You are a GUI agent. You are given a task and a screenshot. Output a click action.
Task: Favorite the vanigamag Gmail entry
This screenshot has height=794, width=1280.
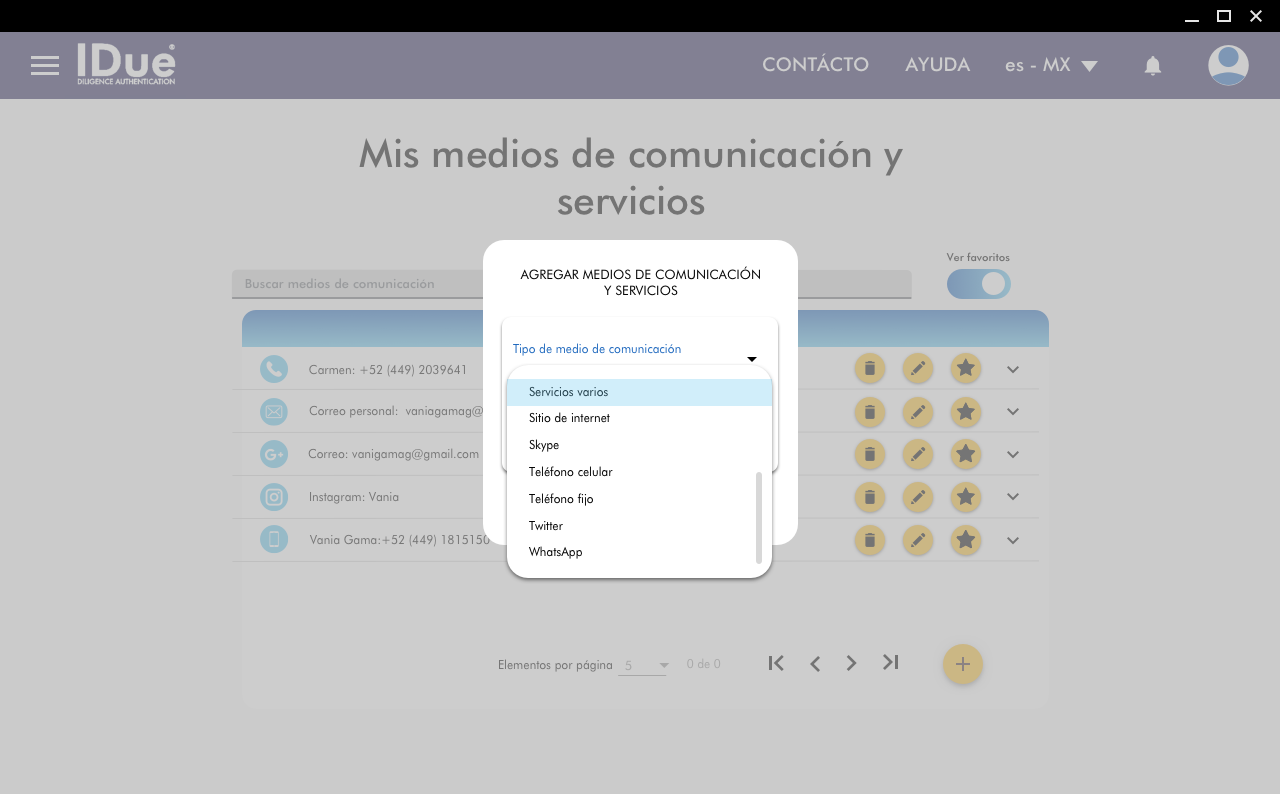click(964, 454)
